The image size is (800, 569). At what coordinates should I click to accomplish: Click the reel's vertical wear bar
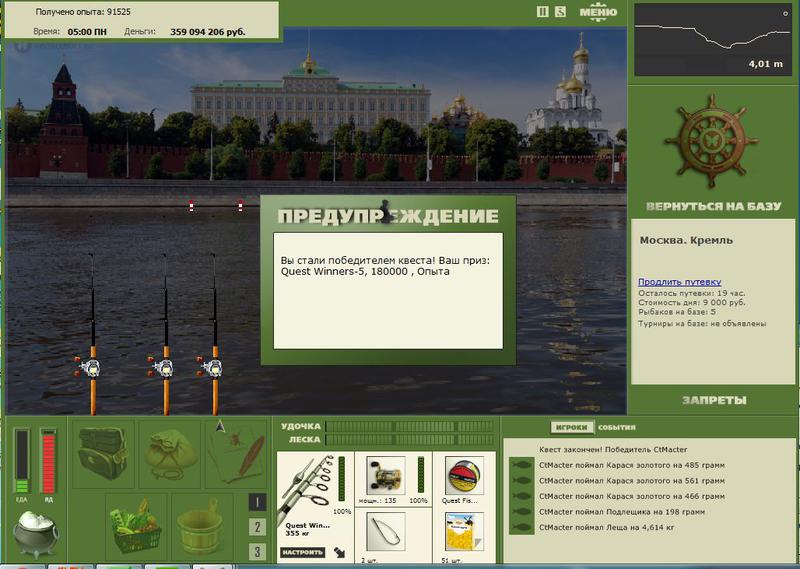tap(421, 475)
